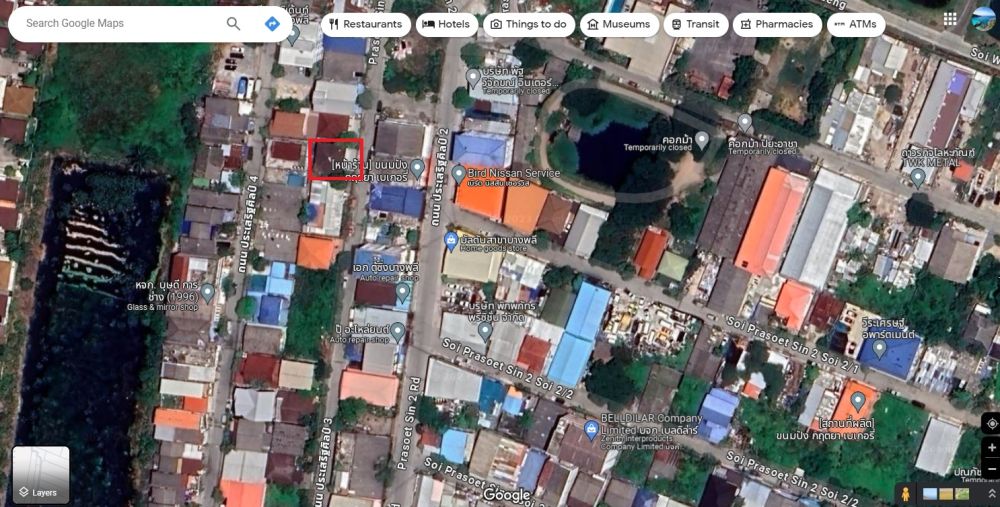Screen dimensions: 1000x507
Task: Toggle the Layers map view thumbnail
Action: [41, 475]
